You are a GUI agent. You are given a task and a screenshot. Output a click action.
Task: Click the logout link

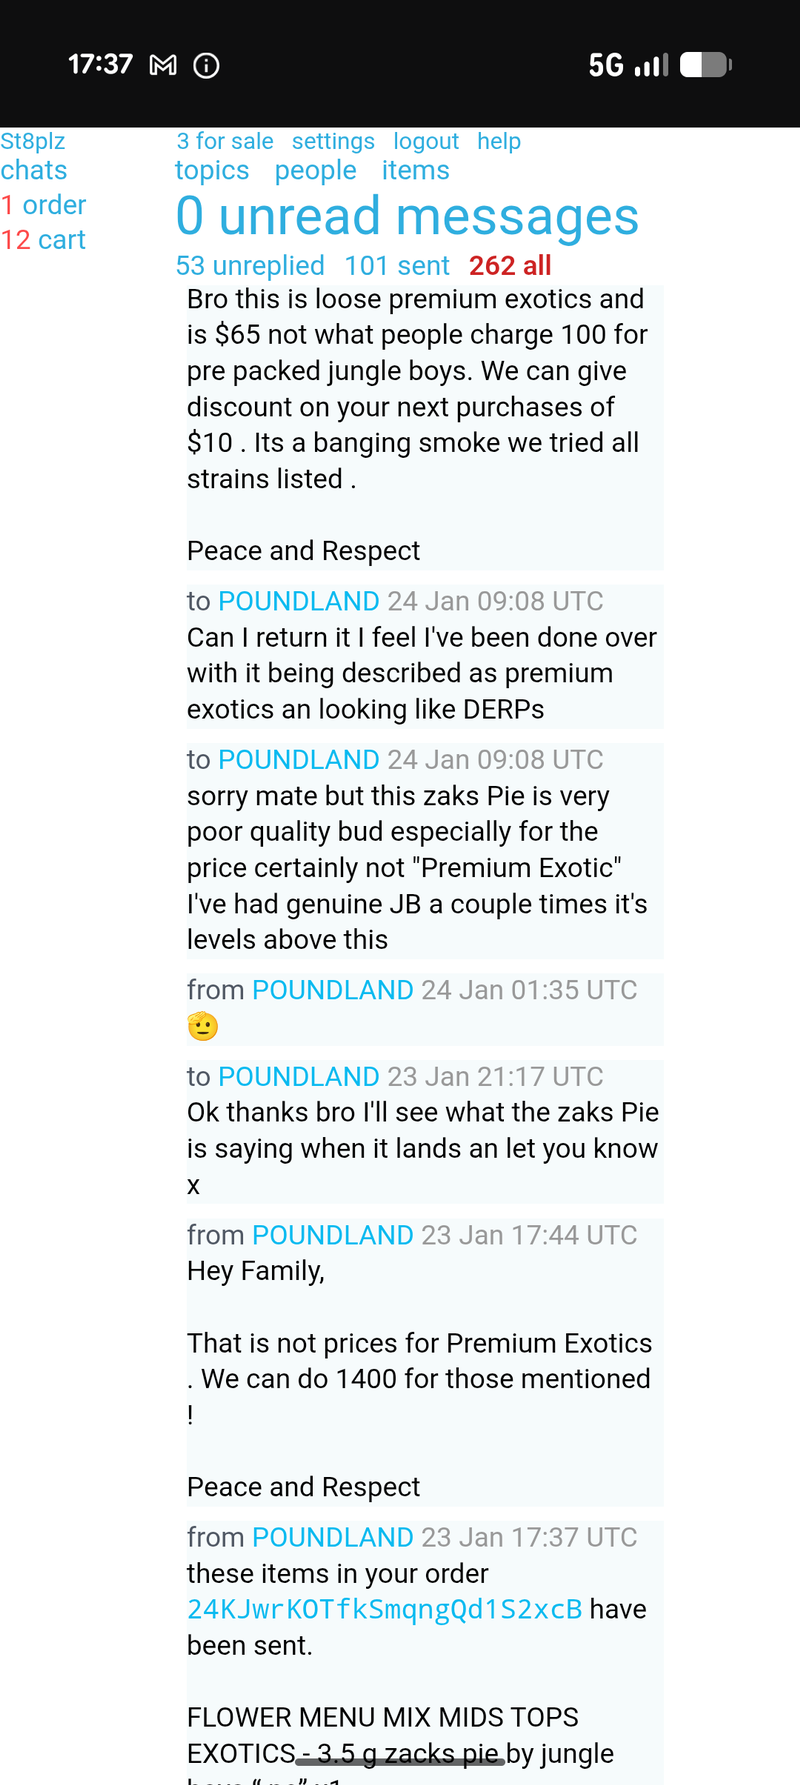(x=426, y=141)
